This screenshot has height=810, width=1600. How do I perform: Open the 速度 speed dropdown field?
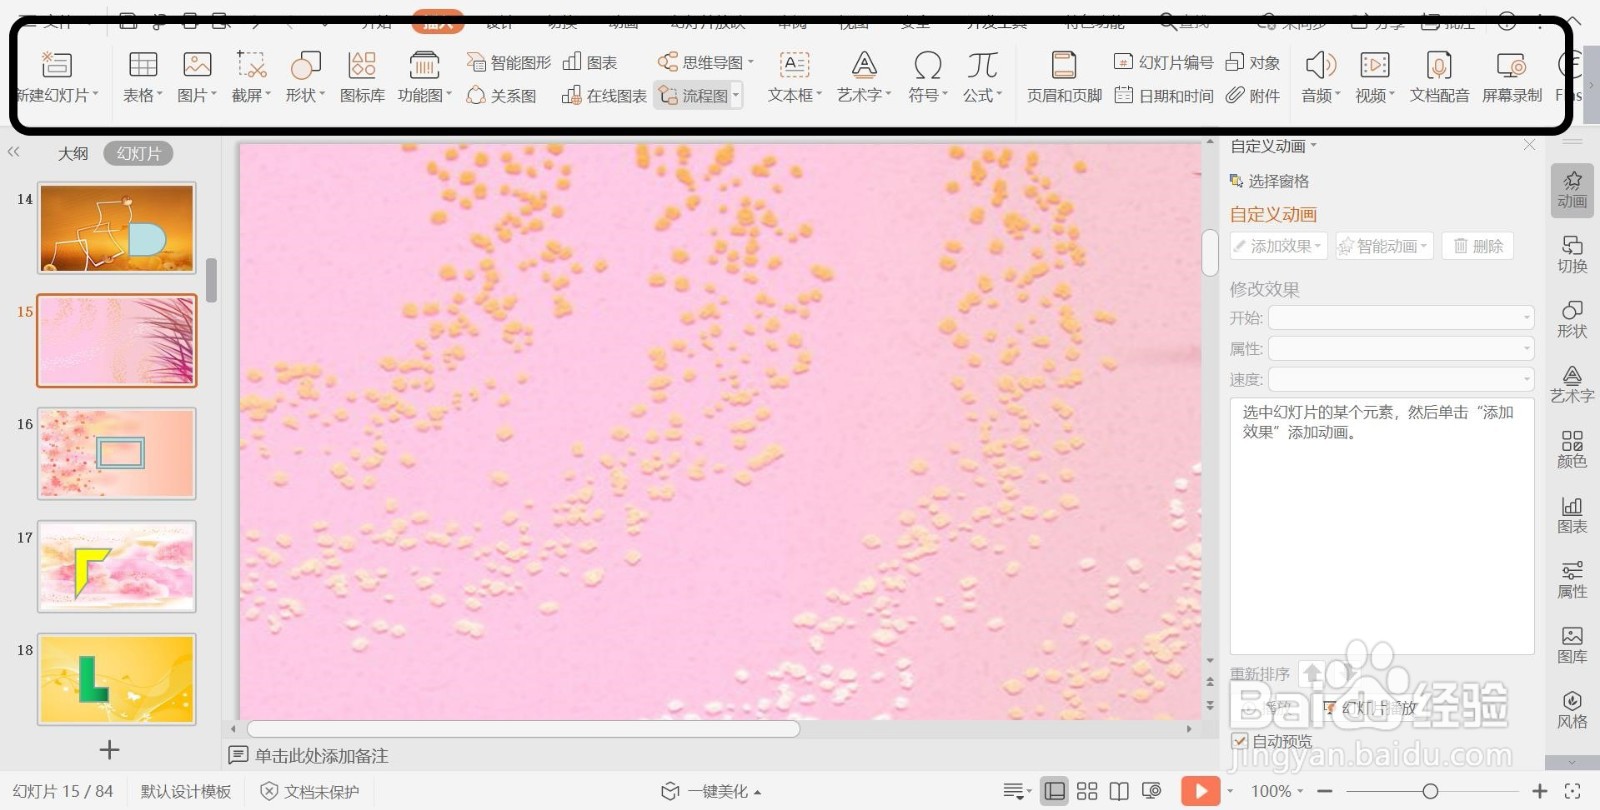point(1401,379)
